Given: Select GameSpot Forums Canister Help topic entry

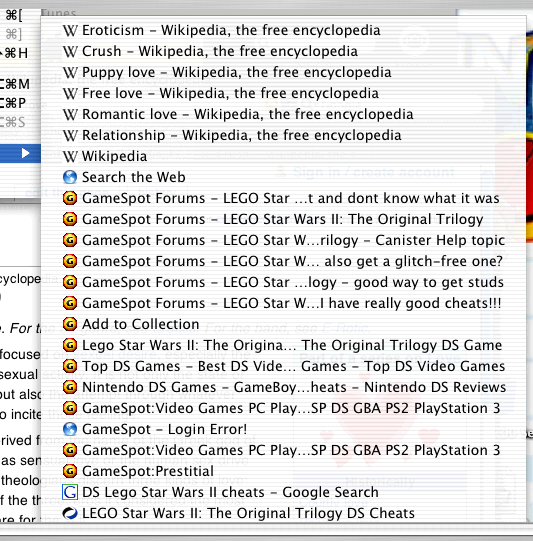Looking at the screenshot, I should [284, 240].
